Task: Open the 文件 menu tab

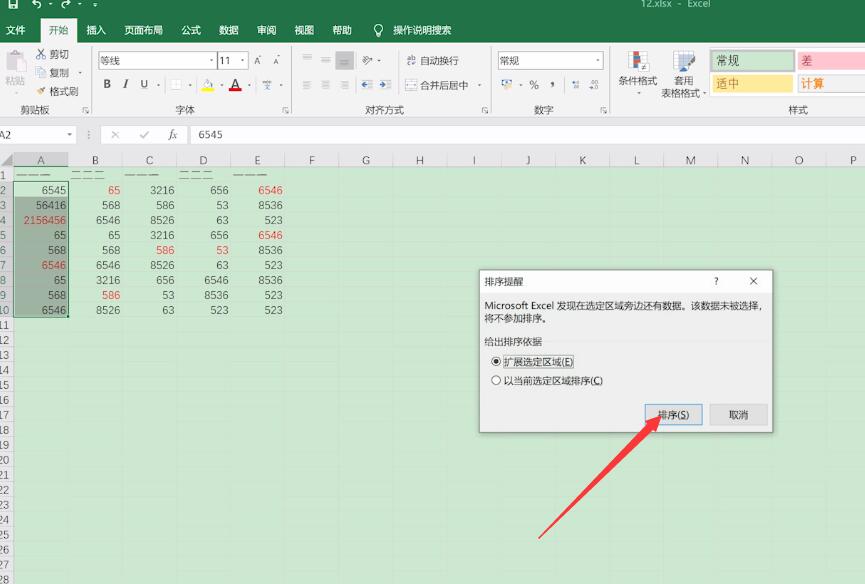Action: point(16,30)
